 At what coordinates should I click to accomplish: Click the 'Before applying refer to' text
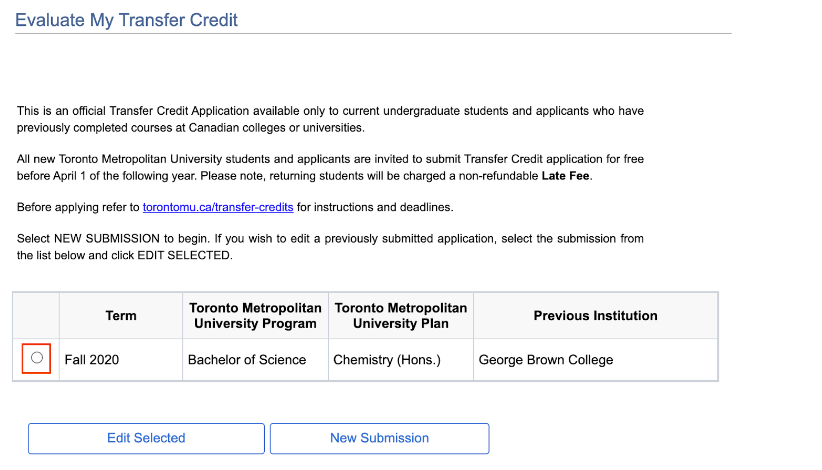[79, 207]
